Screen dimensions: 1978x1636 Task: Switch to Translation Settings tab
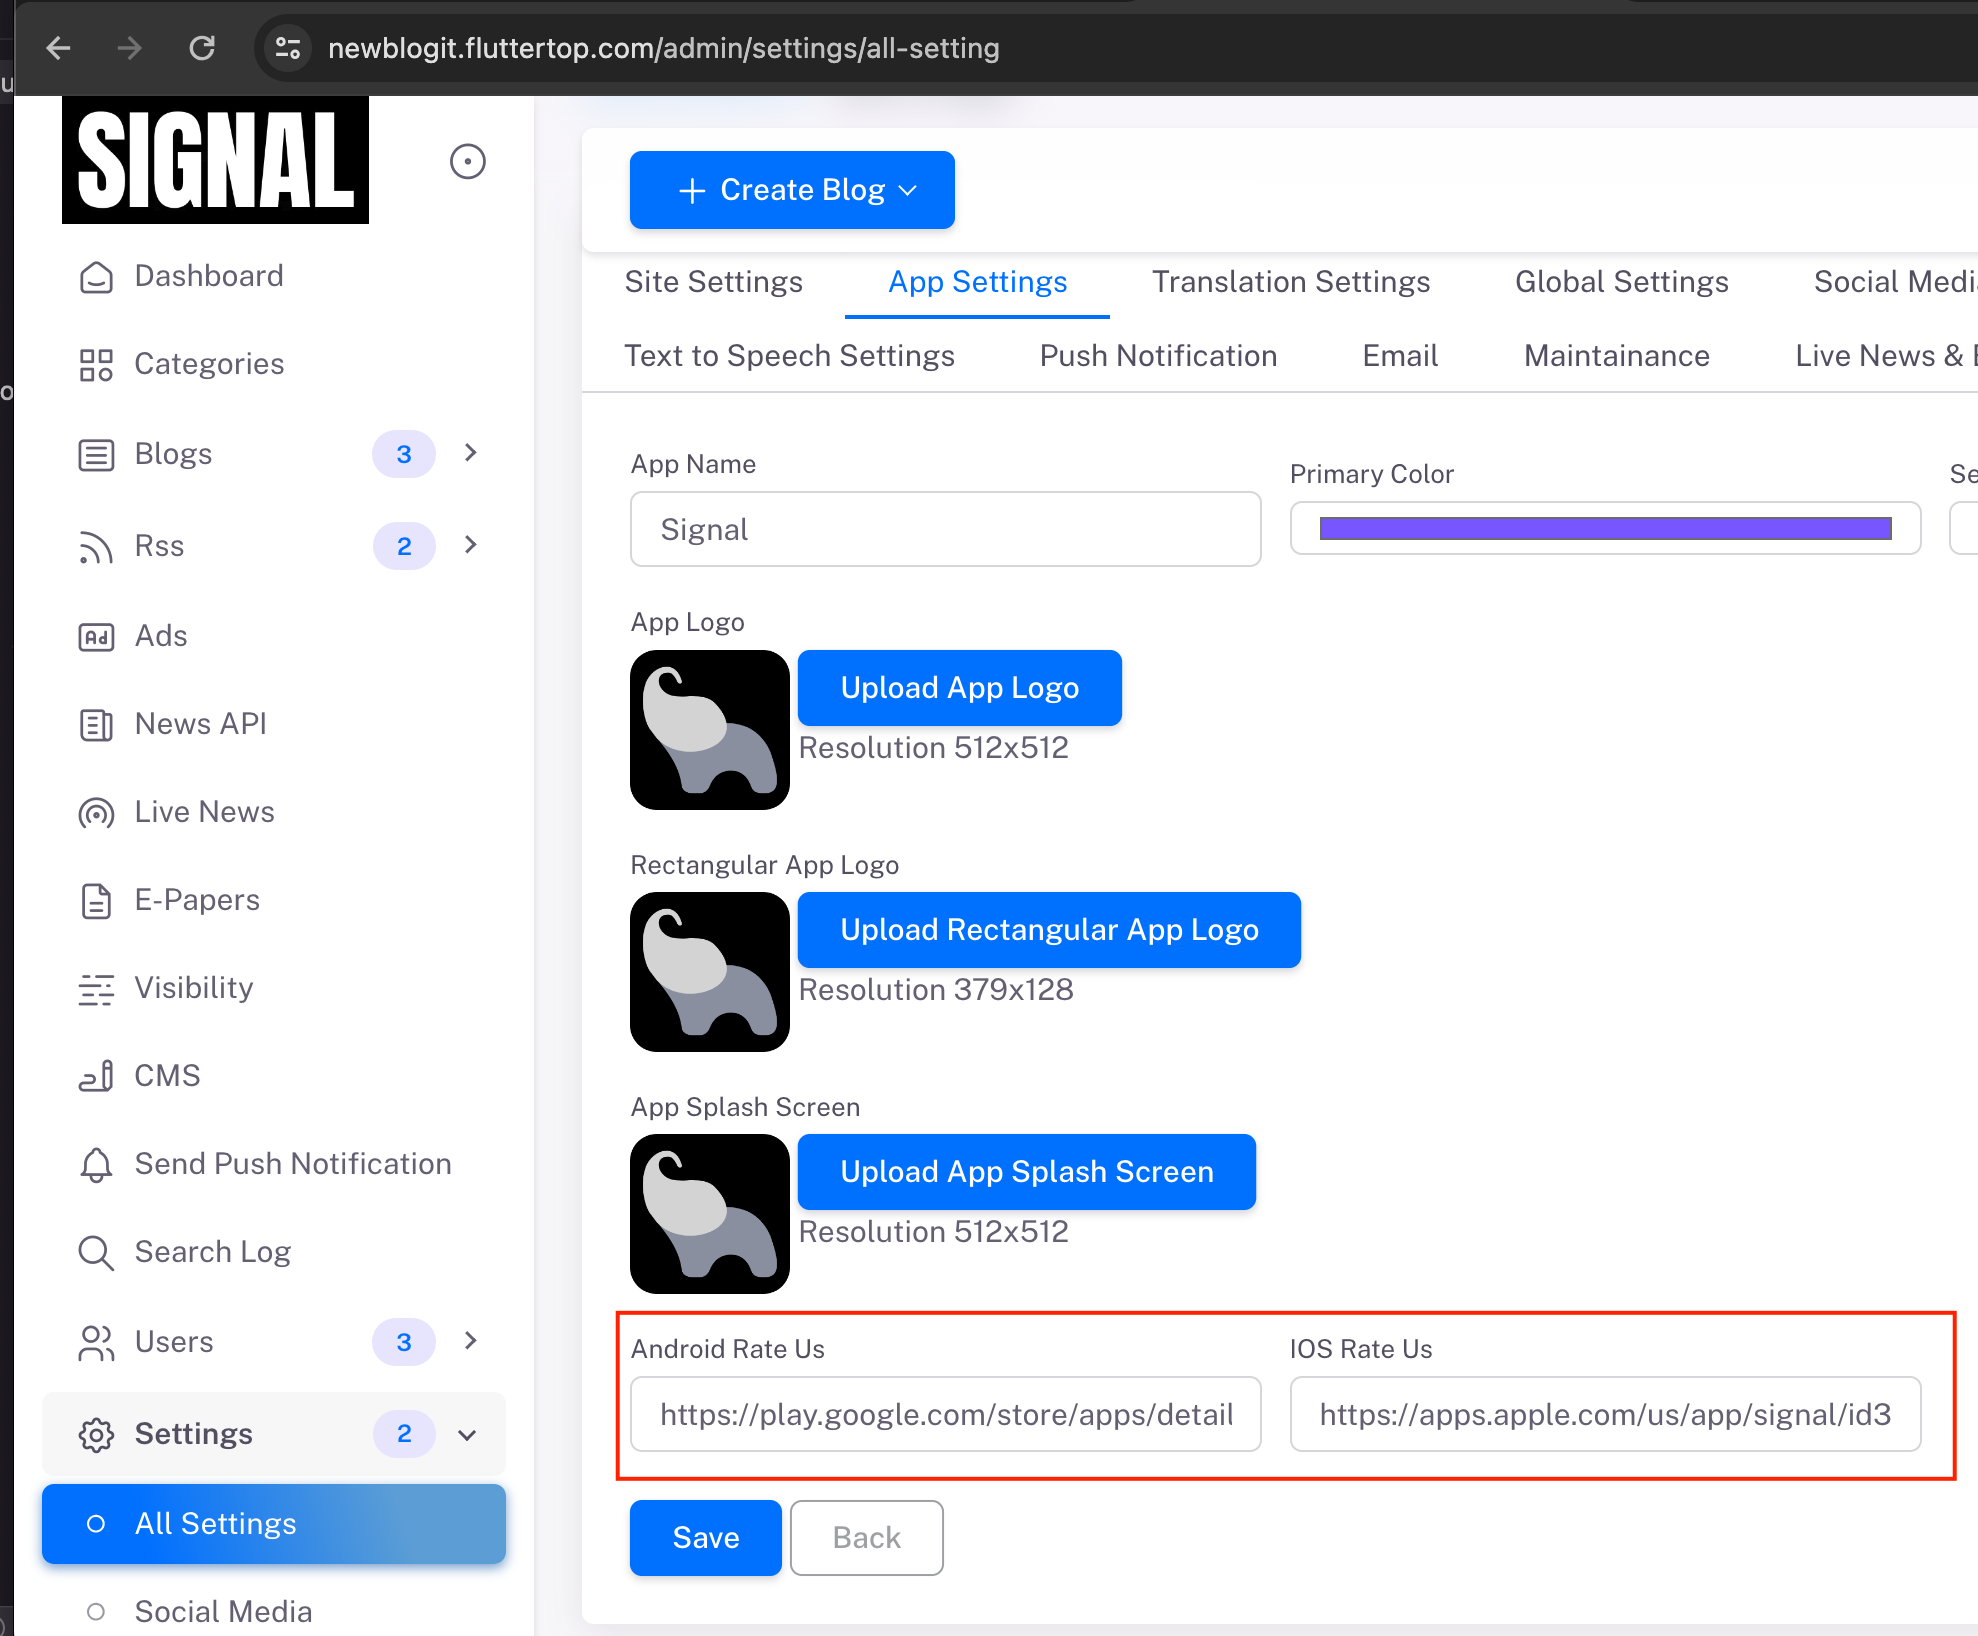pyautogui.click(x=1290, y=282)
